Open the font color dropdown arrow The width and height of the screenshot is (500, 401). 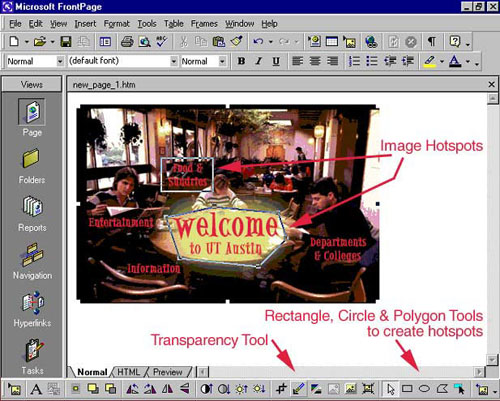(468, 61)
